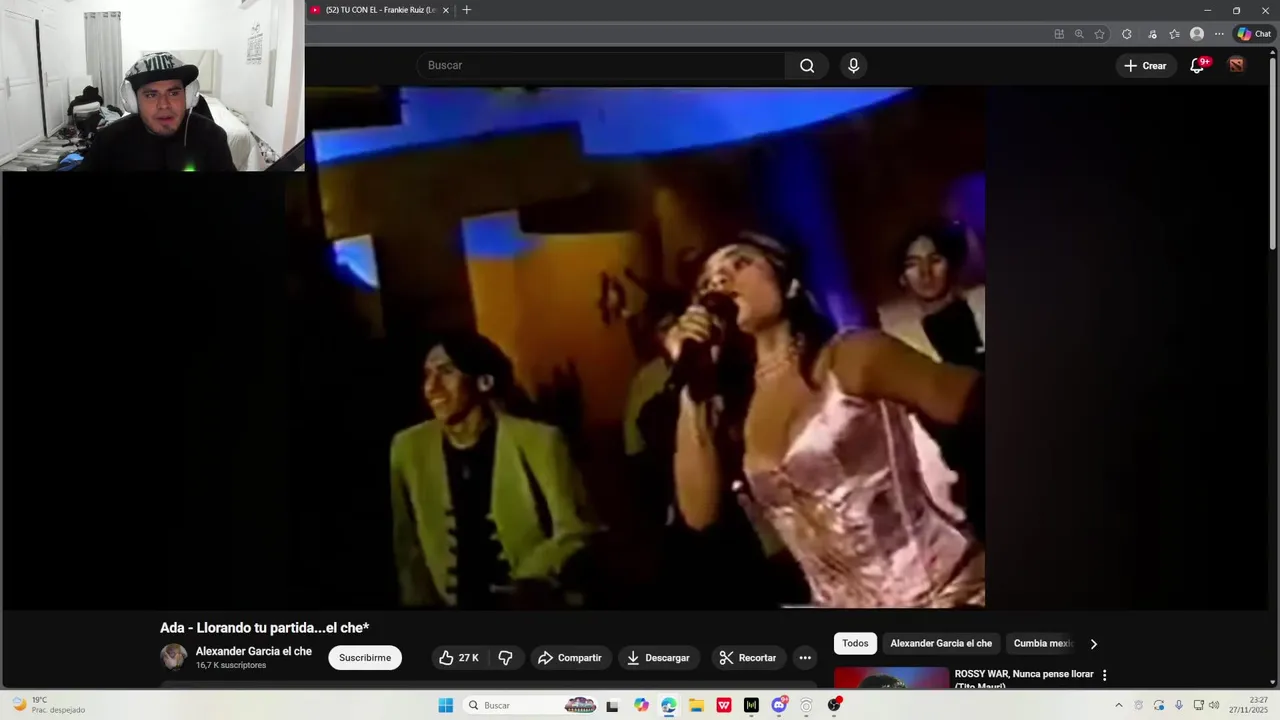Open Task View from taskbar

tap(612, 705)
